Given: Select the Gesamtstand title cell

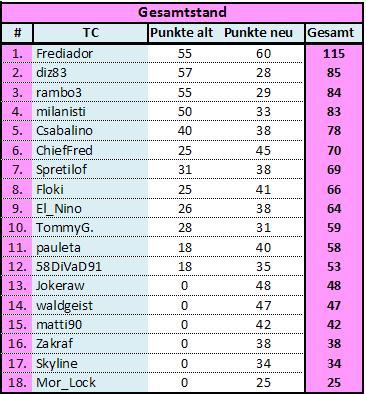Looking at the screenshot, I should point(182,13).
